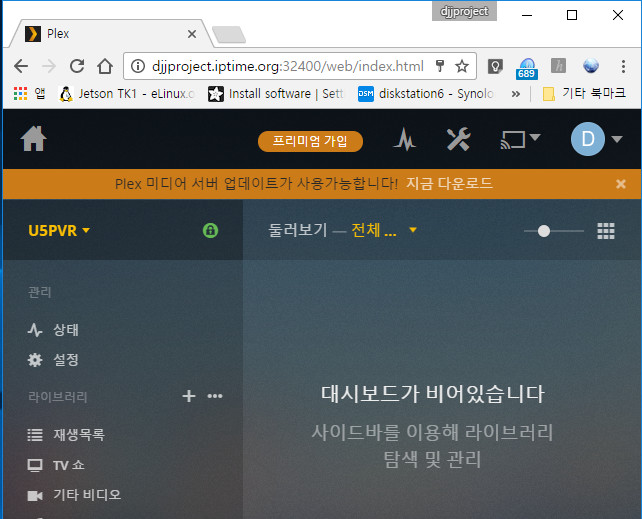642x519 pixels.
Task: Dismiss the server update banner
Action: (621, 184)
